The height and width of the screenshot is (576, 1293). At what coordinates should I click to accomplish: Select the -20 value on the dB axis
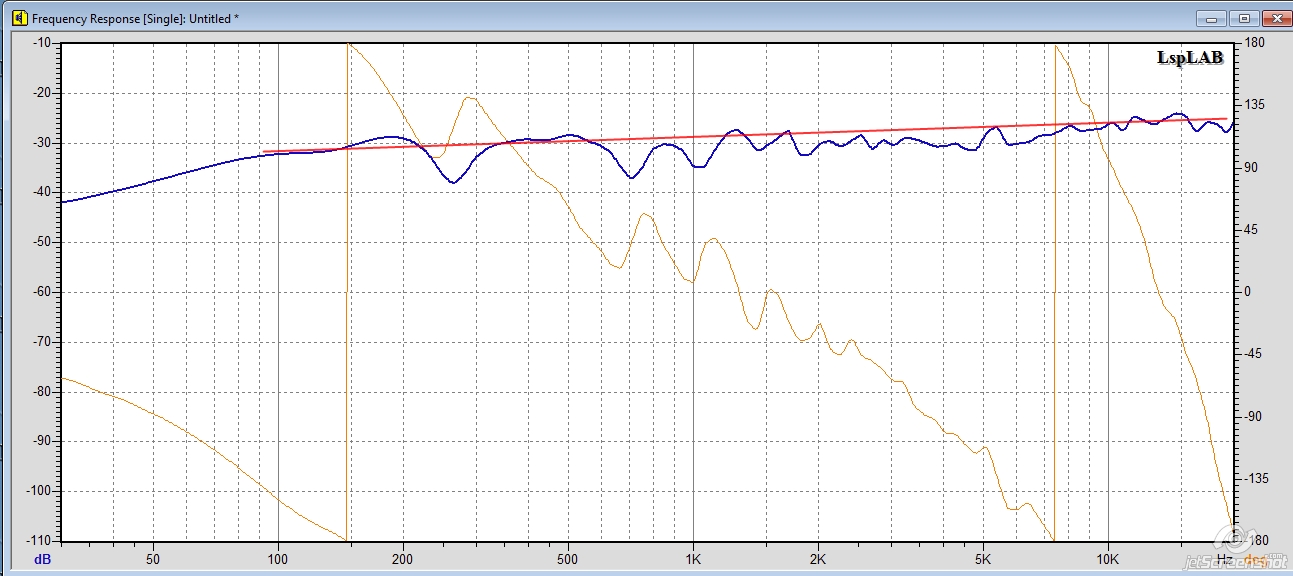(x=41, y=93)
